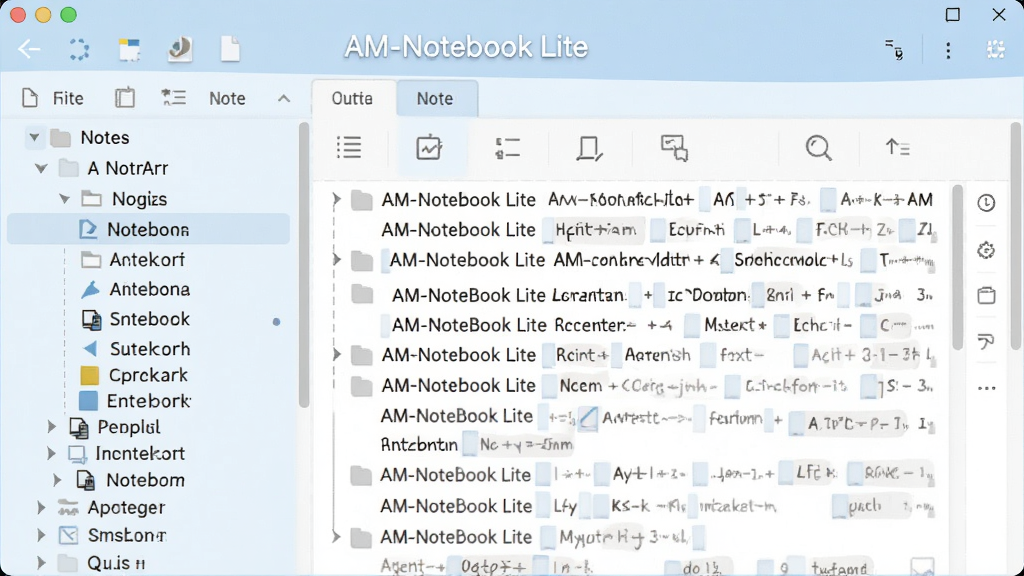The image size is (1024, 576).
Task: Select the Notebona tree item
Action: click(x=148, y=230)
